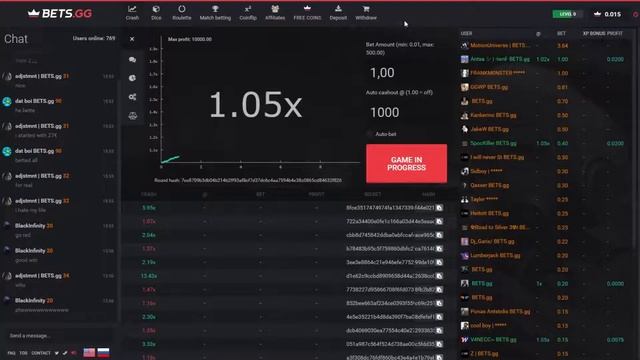640x360 pixels.
Task: Click the USER column header in players table
Action: (466, 33)
